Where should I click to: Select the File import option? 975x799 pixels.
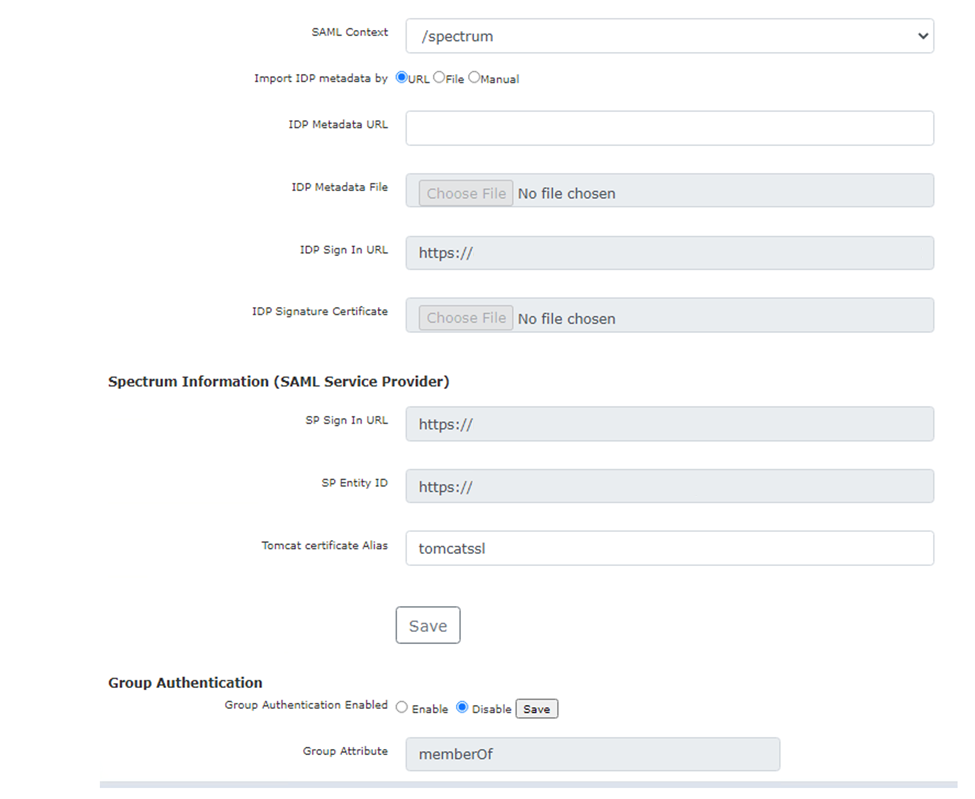coord(437,76)
